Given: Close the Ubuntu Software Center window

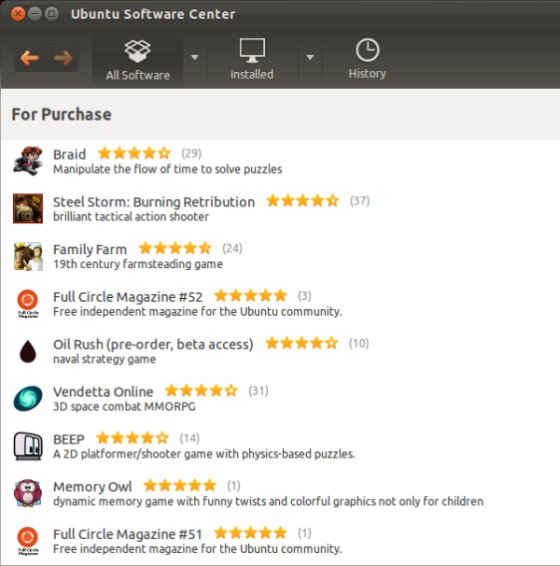Looking at the screenshot, I should click(18, 14).
